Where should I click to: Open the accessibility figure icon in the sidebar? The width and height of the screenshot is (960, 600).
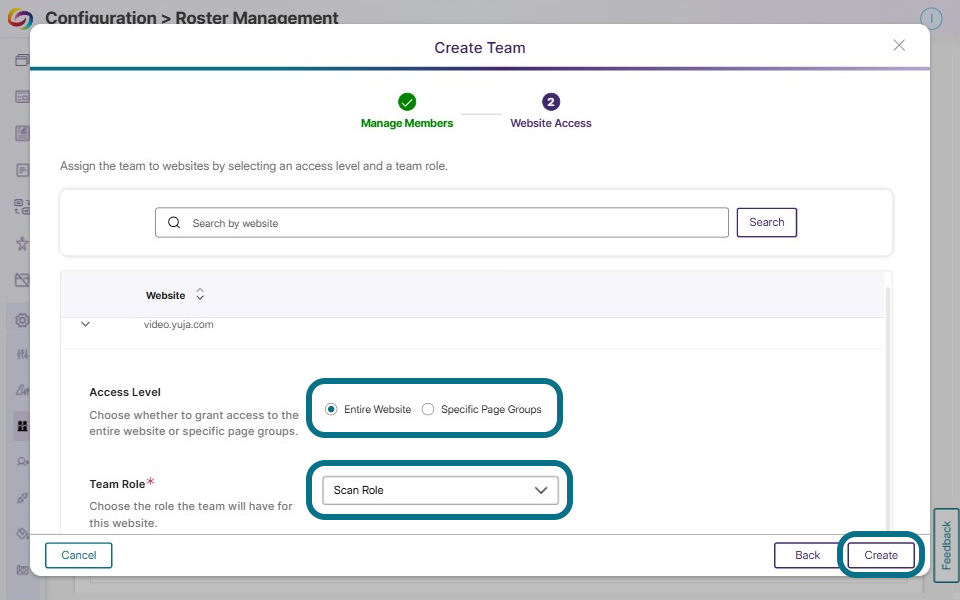click(22, 244)
